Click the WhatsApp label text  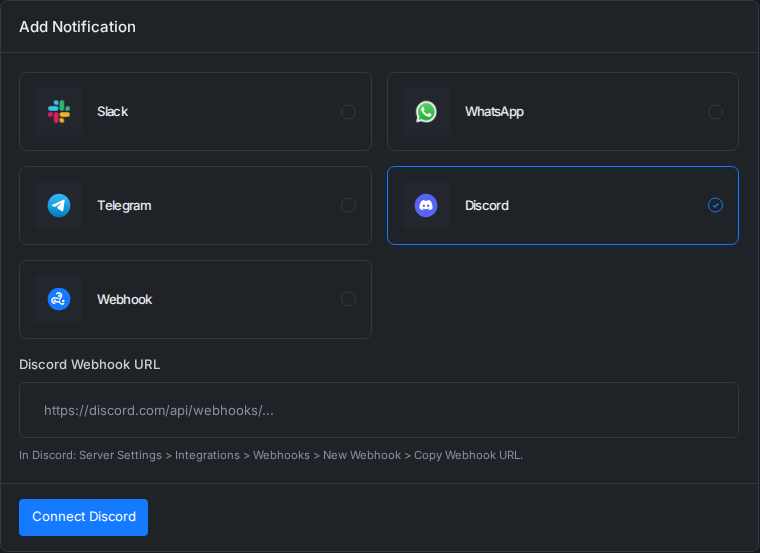[494, 112]
